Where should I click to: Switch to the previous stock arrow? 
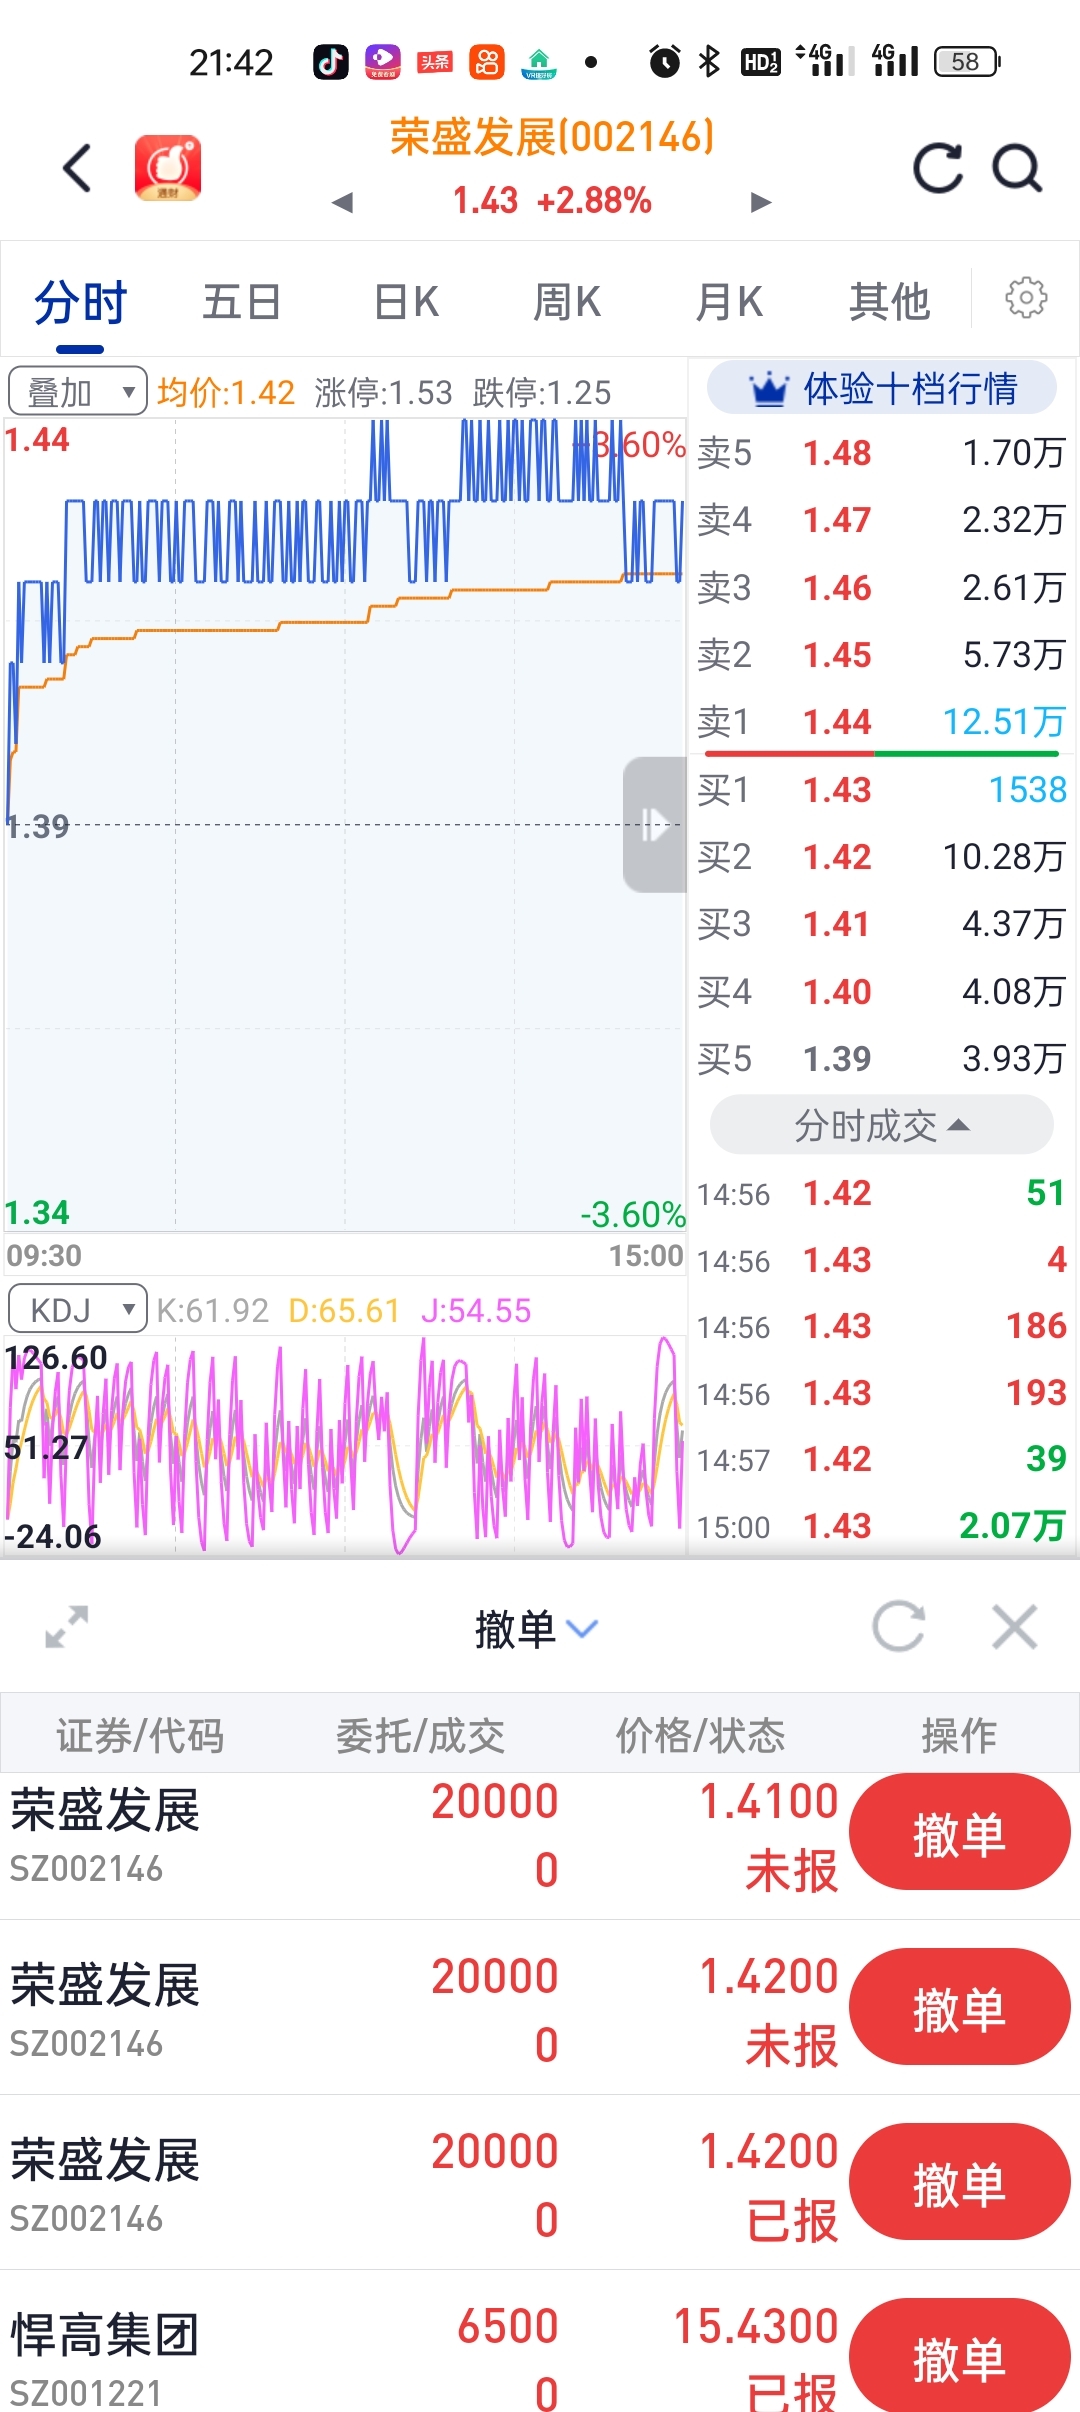point(343,203)
